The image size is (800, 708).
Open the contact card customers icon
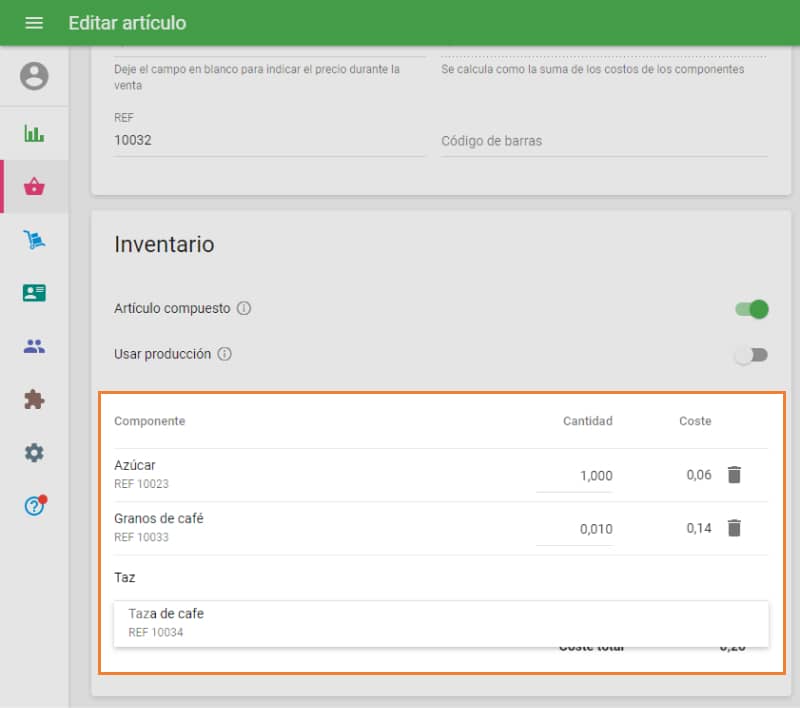click(x=33, y=292)
